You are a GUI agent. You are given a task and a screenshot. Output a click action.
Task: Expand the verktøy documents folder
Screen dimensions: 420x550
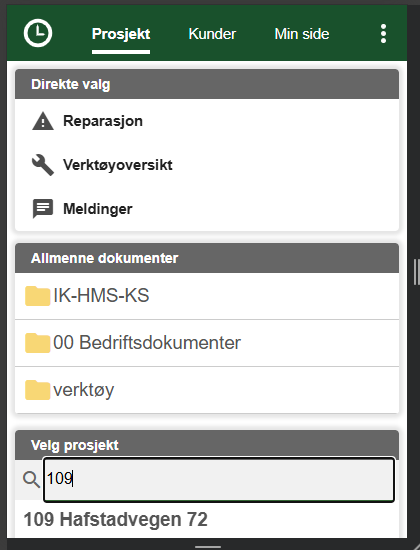pyautogui.click(x=207, y=390)
